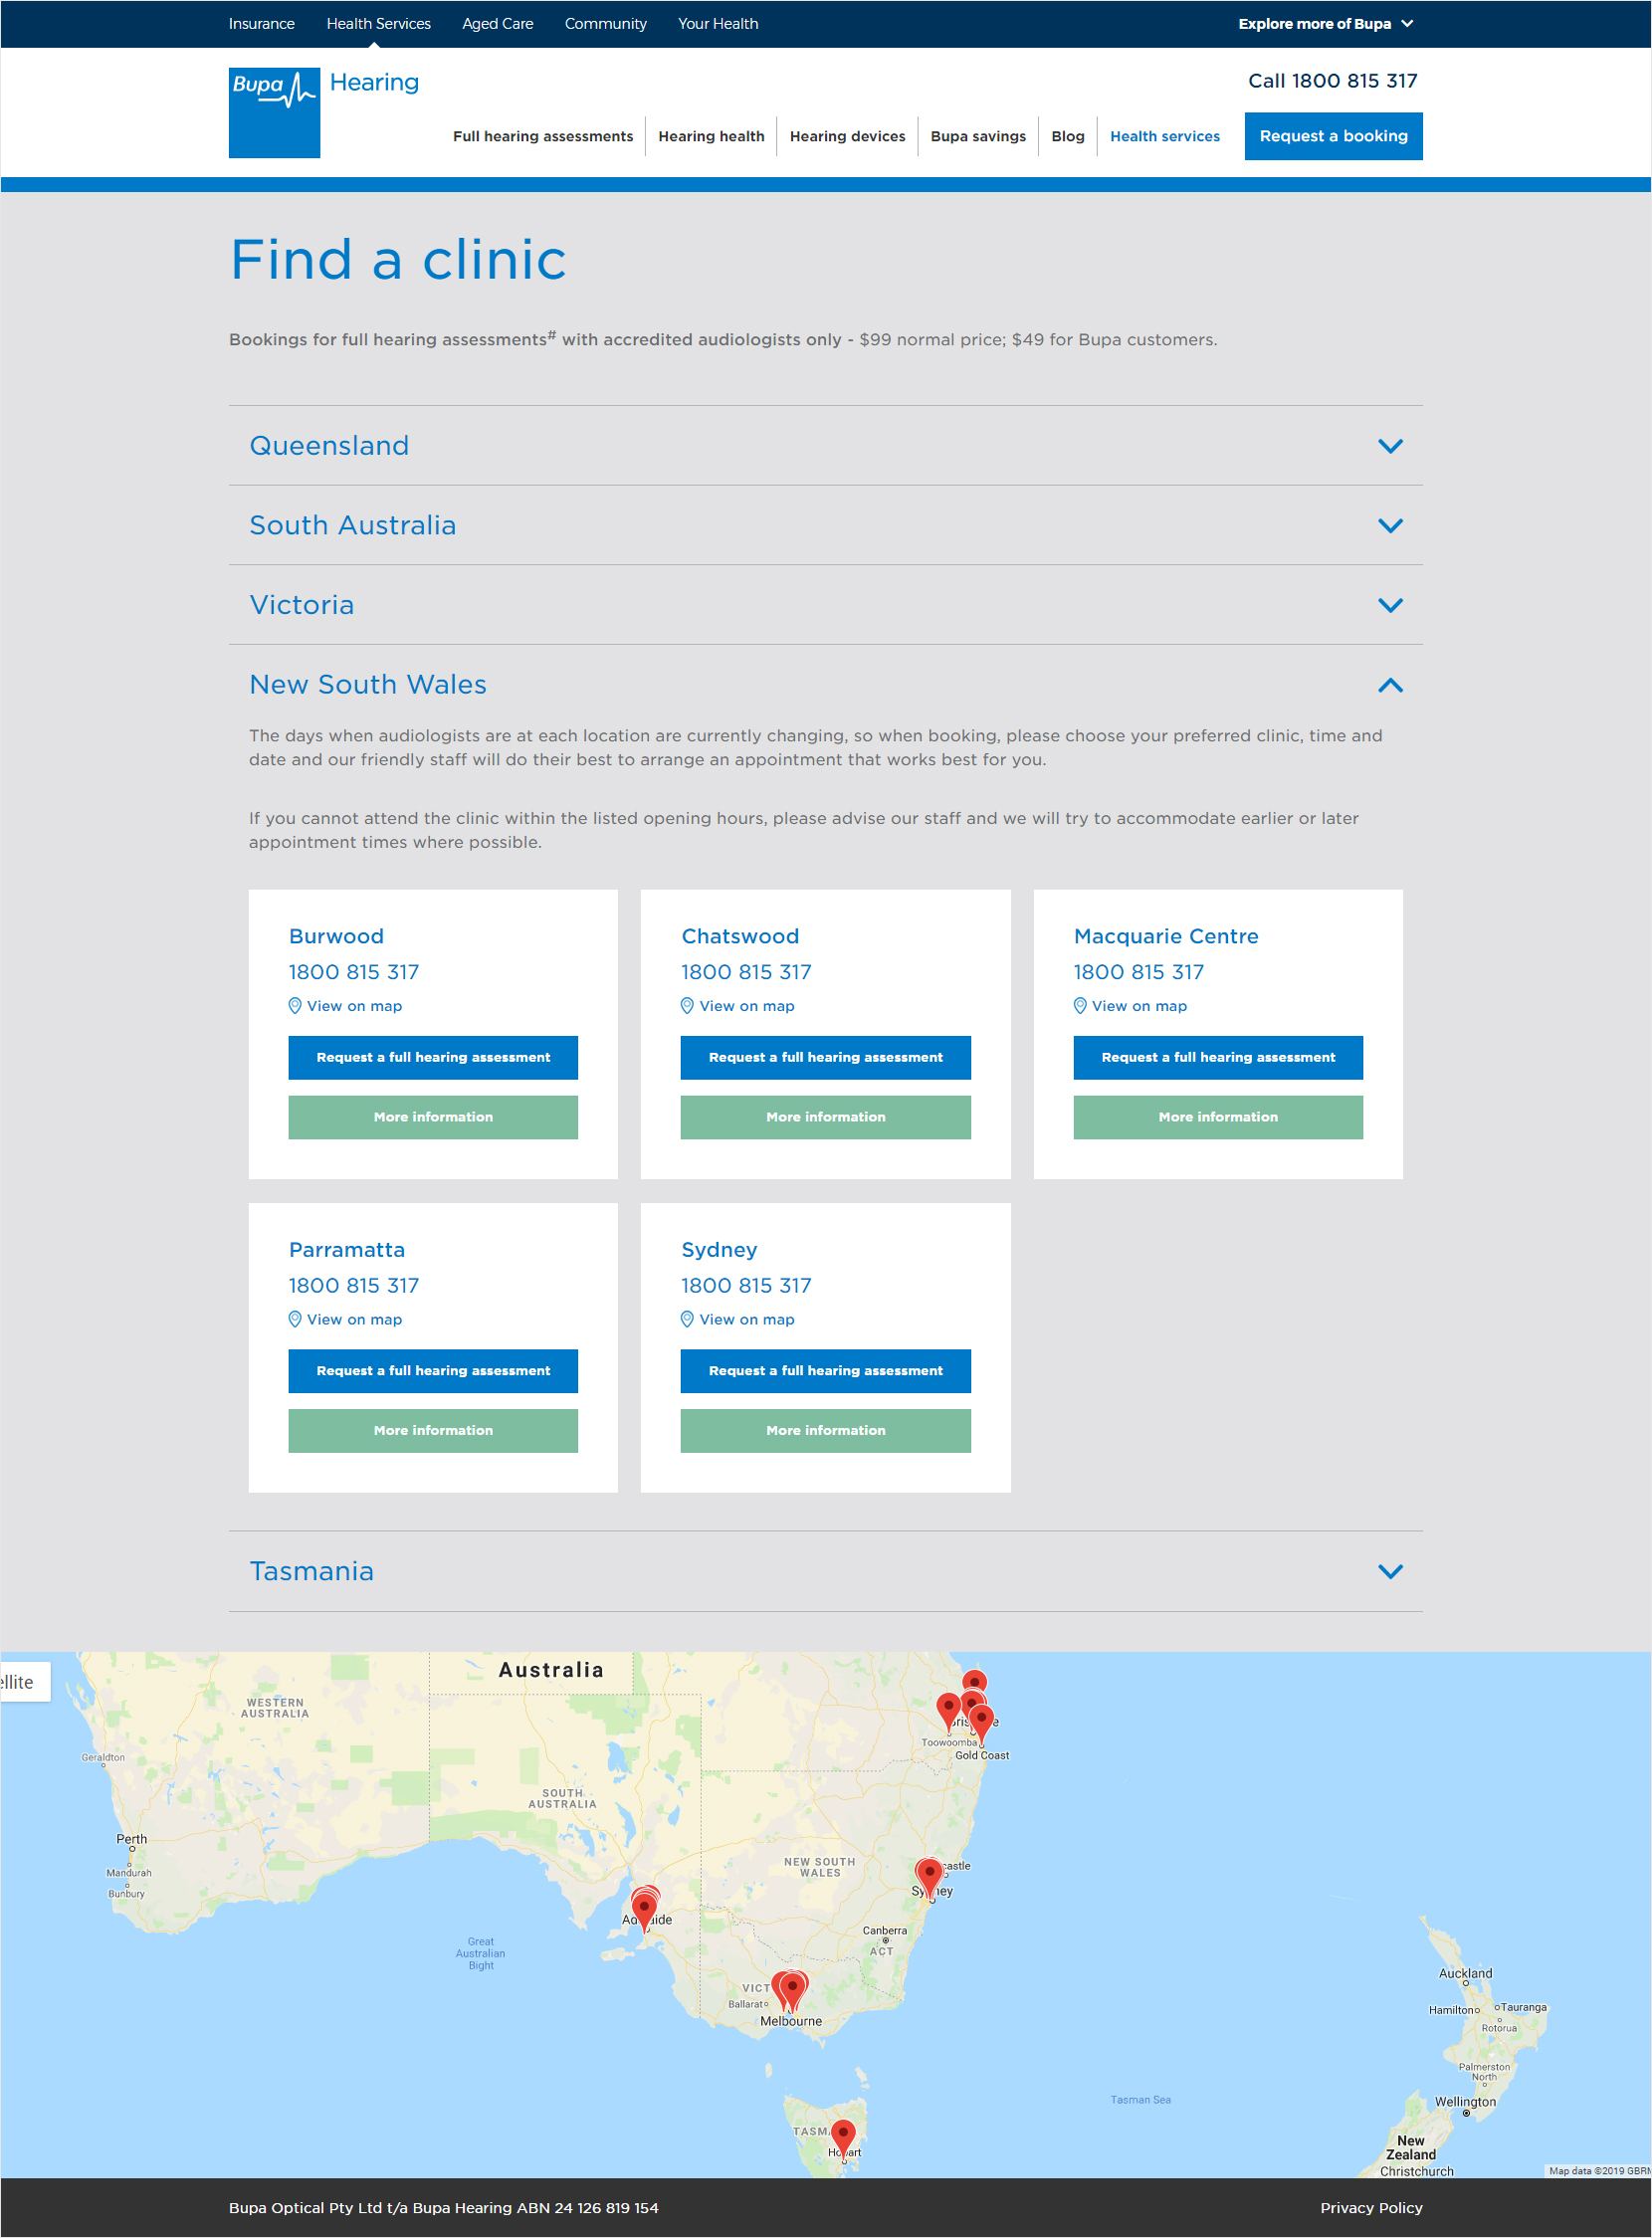1652x2238 pixels.
Task: Click More information for Chatswood
Action: click(826, 1117)
